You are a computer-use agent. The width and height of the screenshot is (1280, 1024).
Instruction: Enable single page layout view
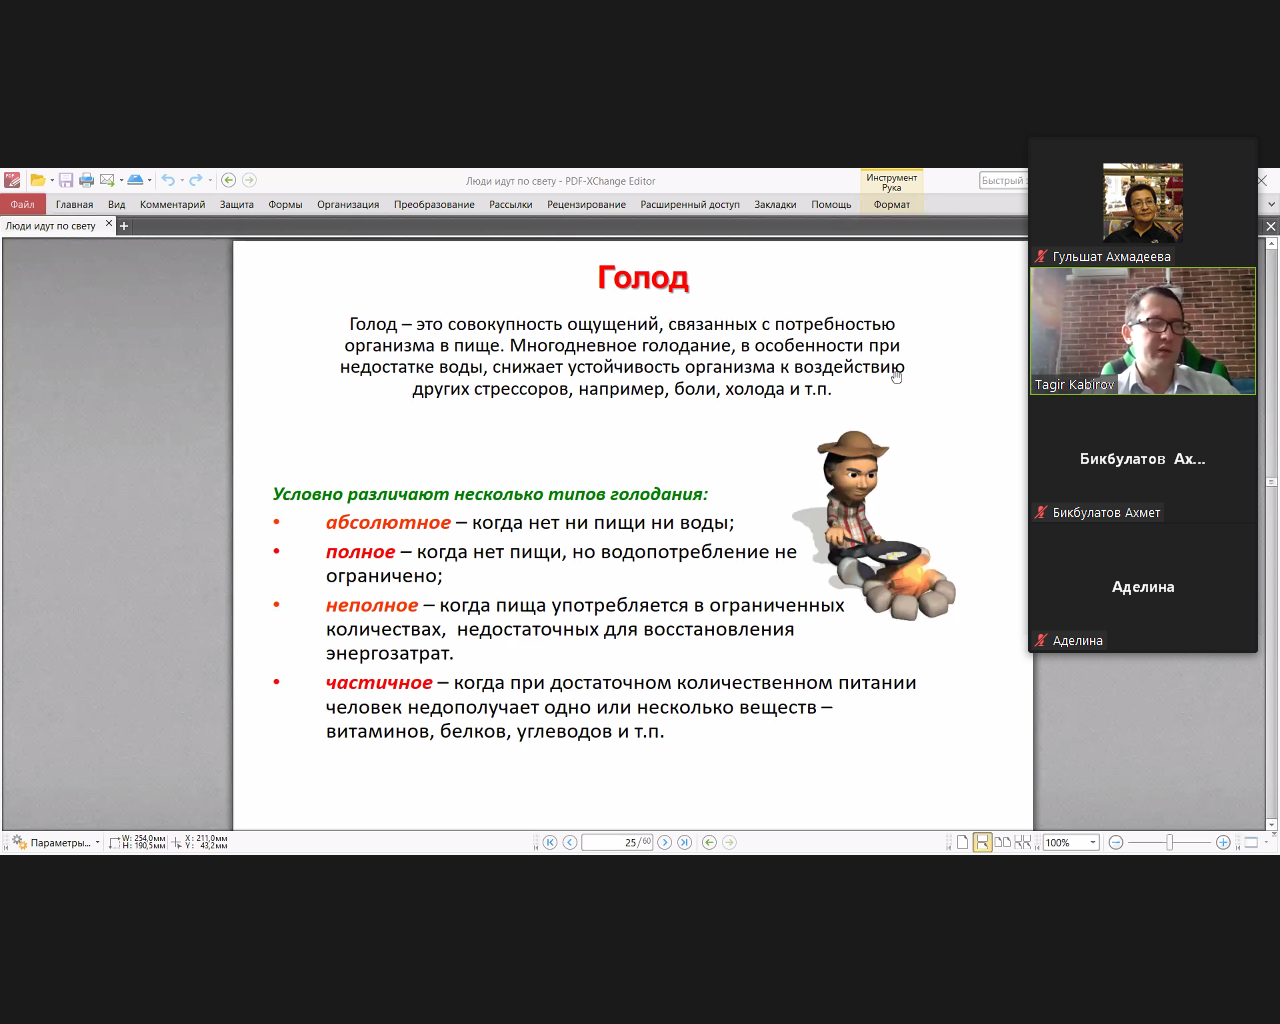click(962, 843)
